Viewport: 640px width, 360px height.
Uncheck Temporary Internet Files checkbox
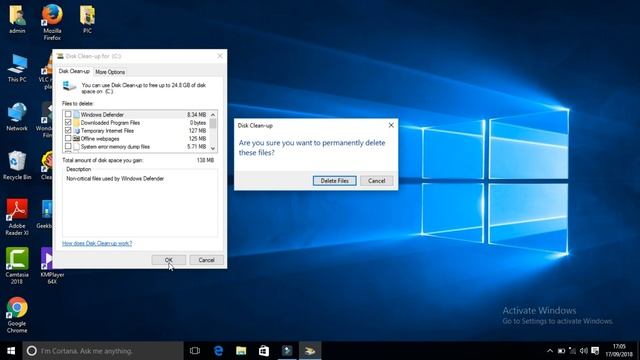pos(68,131)
